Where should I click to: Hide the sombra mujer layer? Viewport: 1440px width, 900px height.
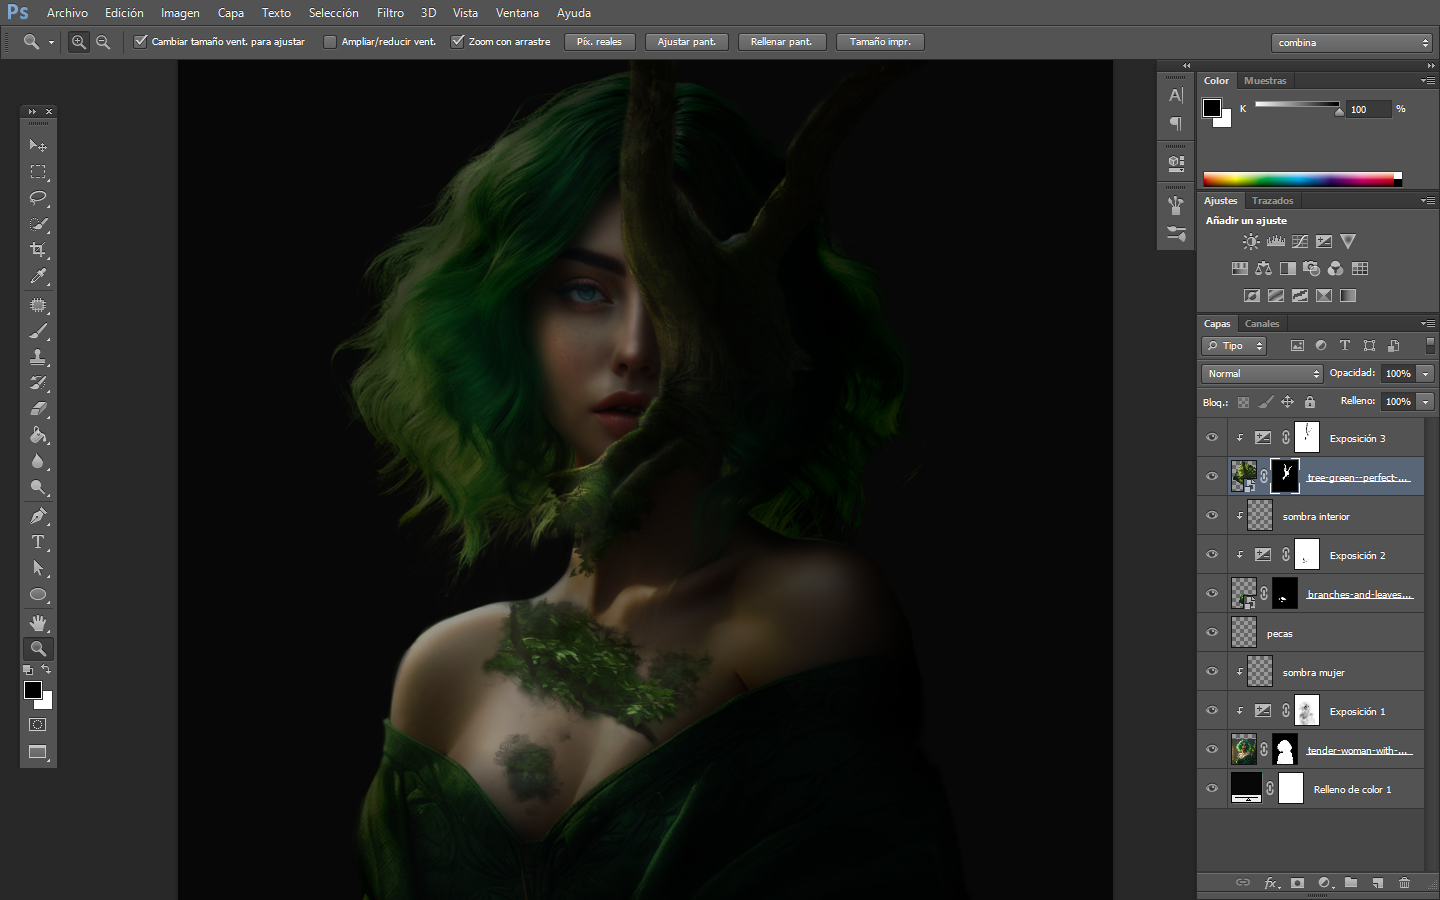tap(1212, 672)
